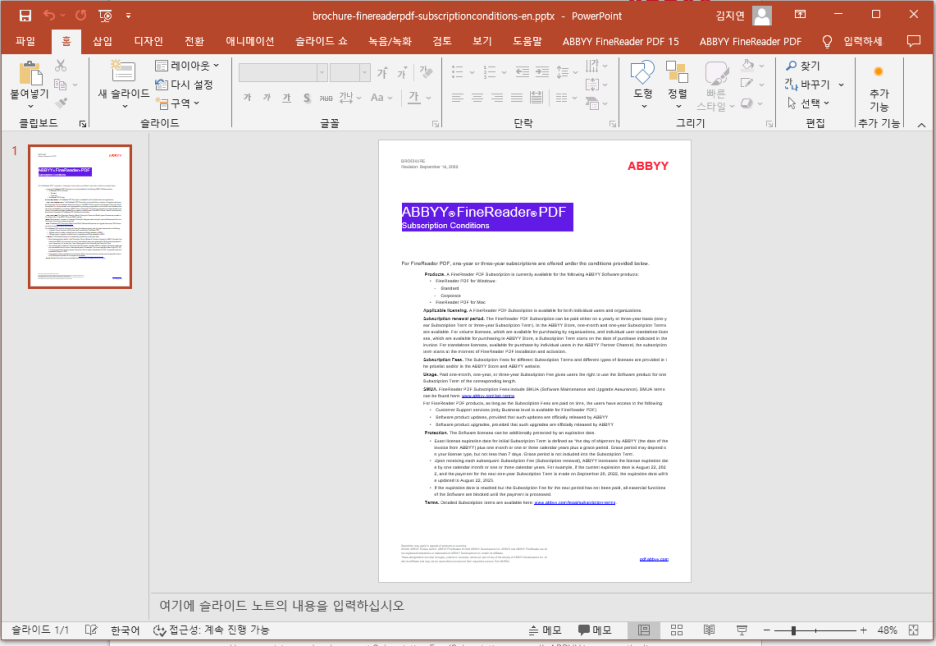Click the slide notes input area
The width and height of the screenshot is (936, 646).
[x=540, y=605]
